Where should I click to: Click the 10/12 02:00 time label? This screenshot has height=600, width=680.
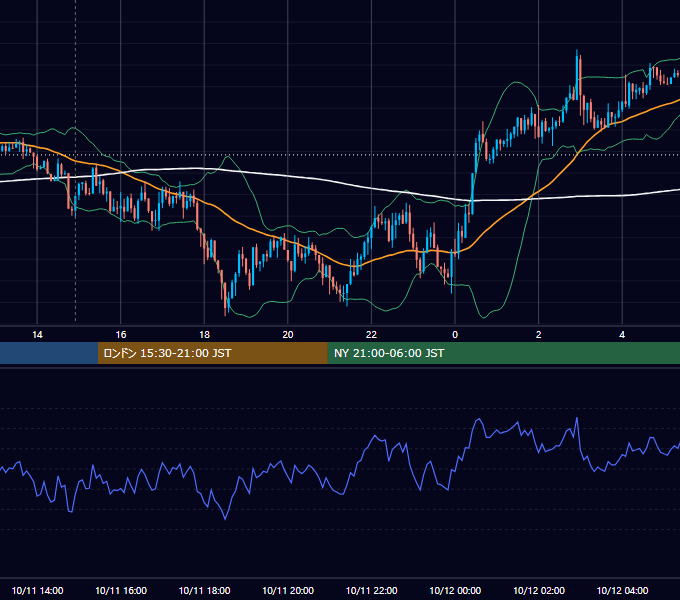(539, 590)
